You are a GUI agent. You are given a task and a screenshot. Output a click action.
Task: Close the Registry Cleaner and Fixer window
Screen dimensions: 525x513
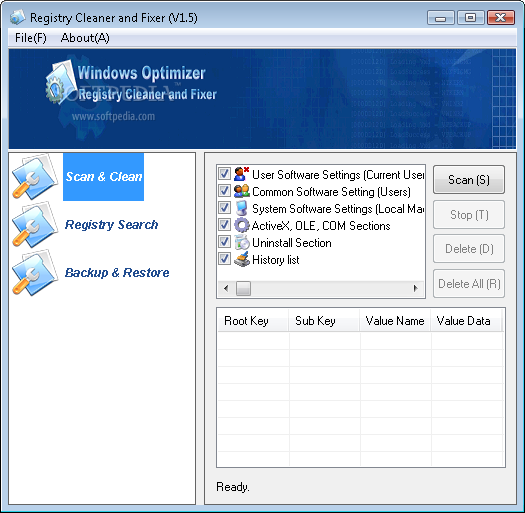tap(501, 17)
